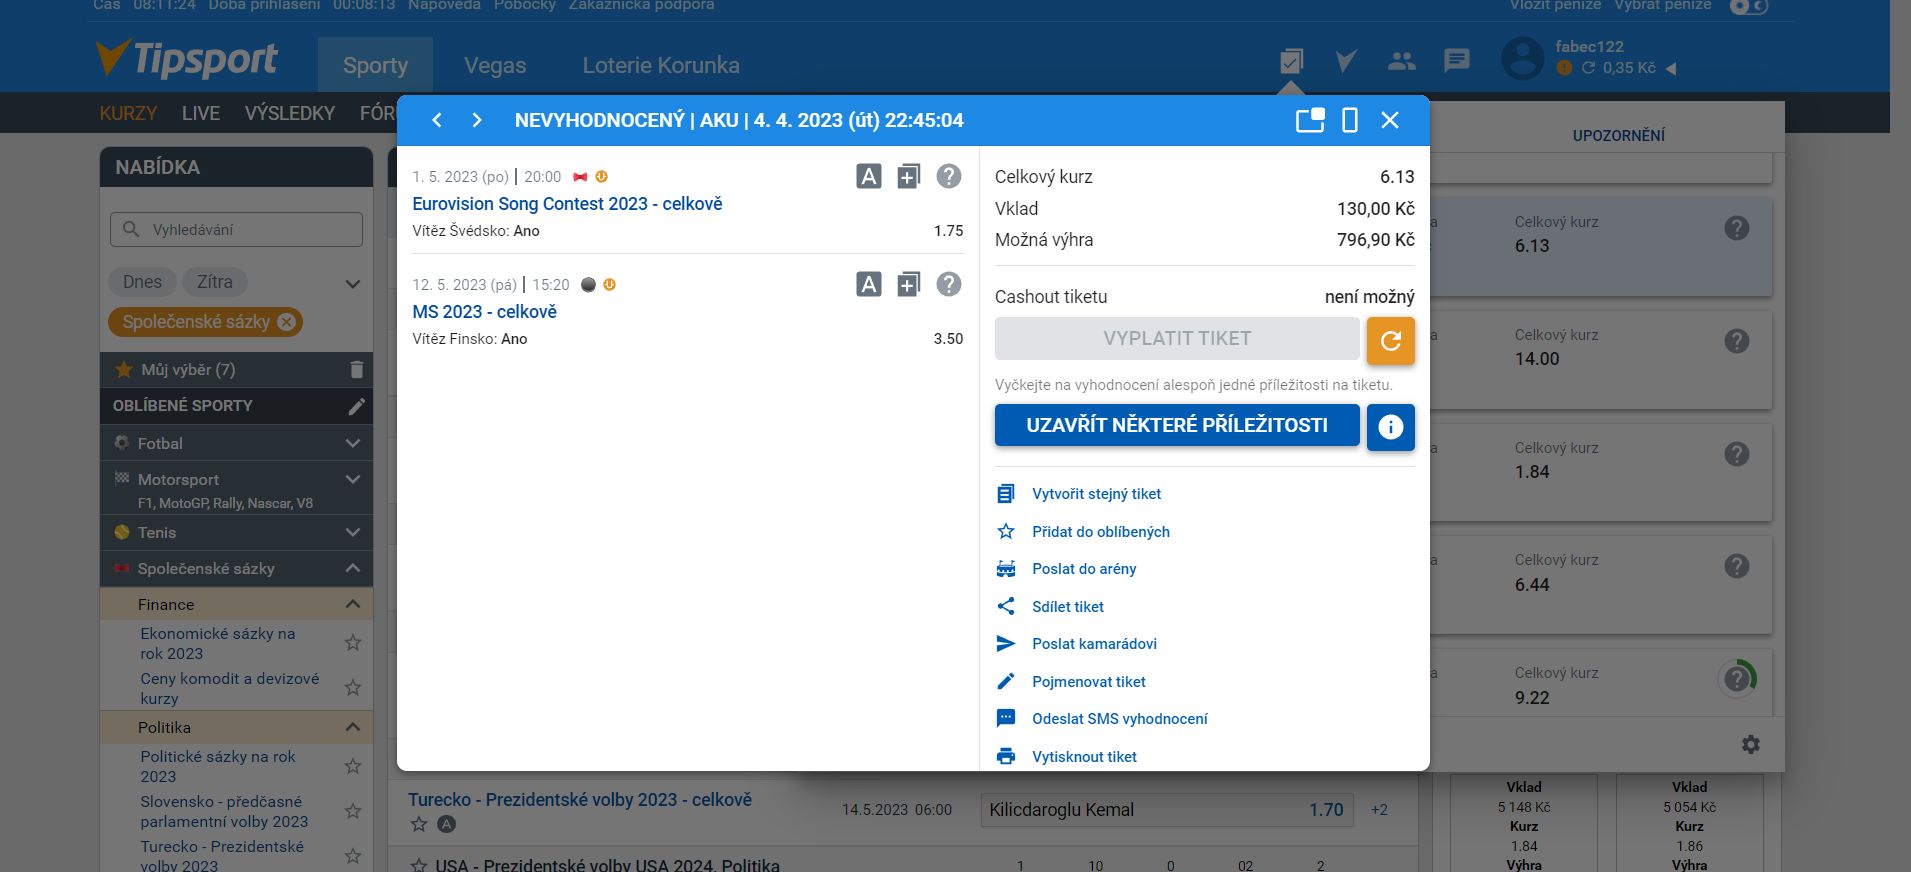Select Zítra filter chip

215,282
